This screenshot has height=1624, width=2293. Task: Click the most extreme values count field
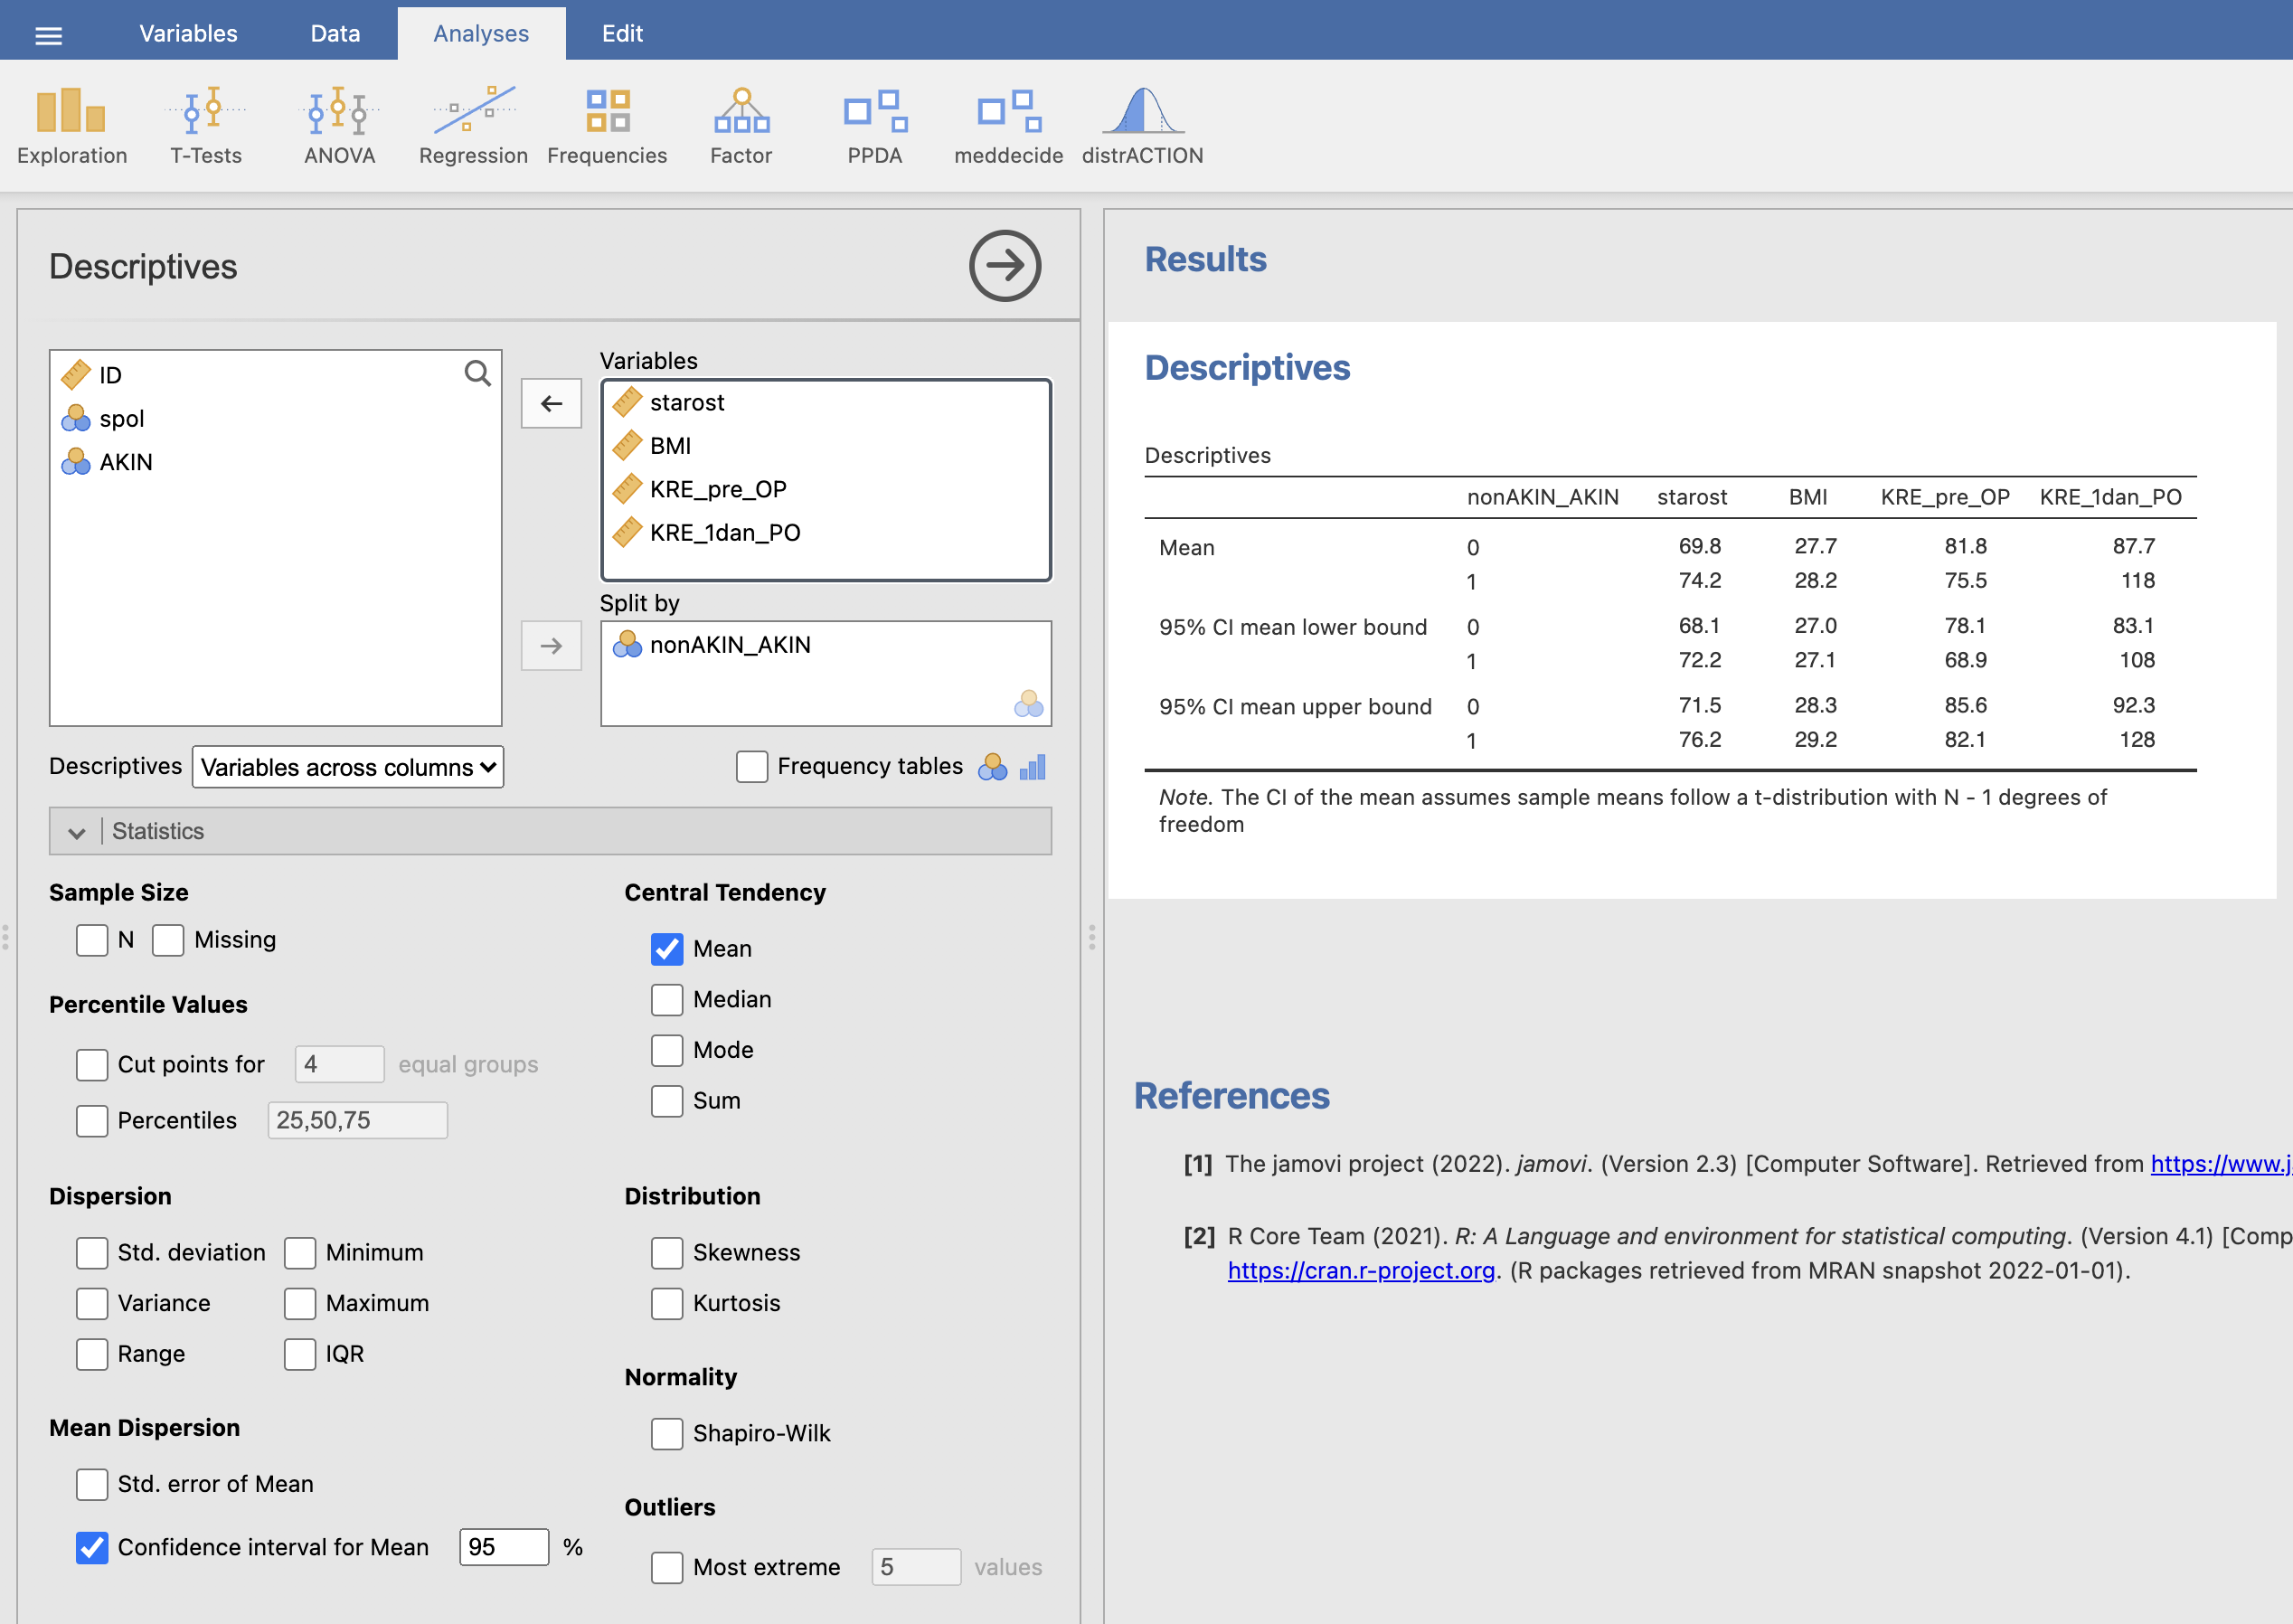coord(916,1567)
